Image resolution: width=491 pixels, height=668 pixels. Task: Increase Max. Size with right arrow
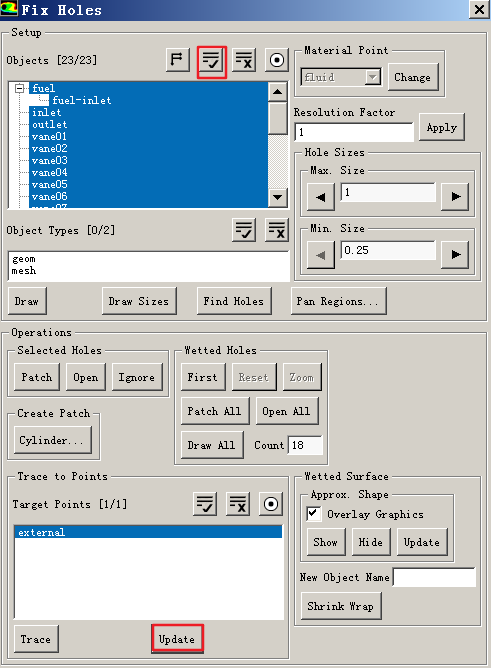pos(455,197)
